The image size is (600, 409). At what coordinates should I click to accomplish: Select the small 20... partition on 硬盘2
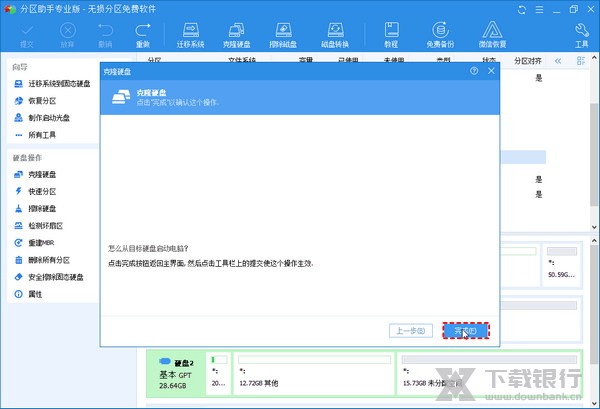[x=219, y=374]
